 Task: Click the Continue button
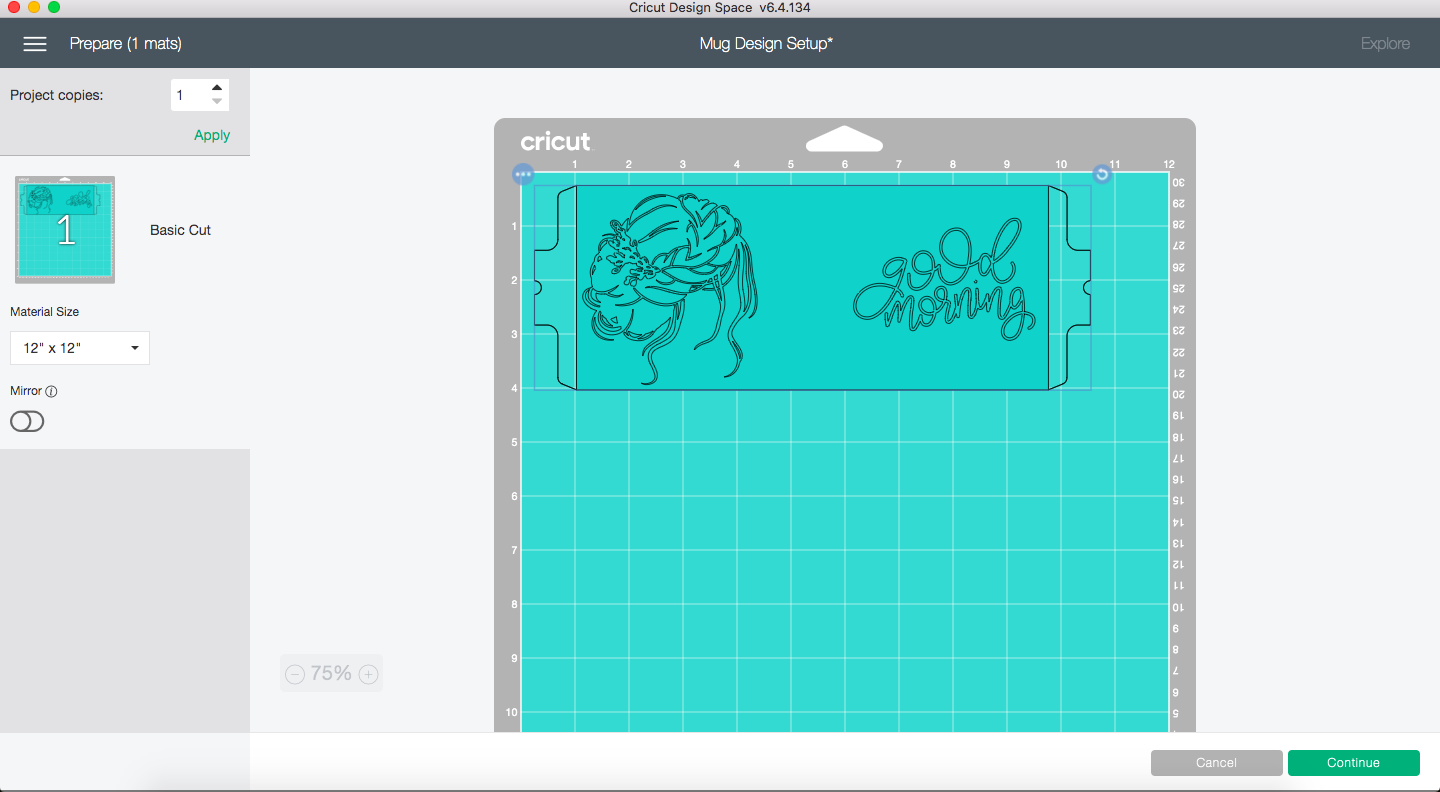coord(1354,763)
